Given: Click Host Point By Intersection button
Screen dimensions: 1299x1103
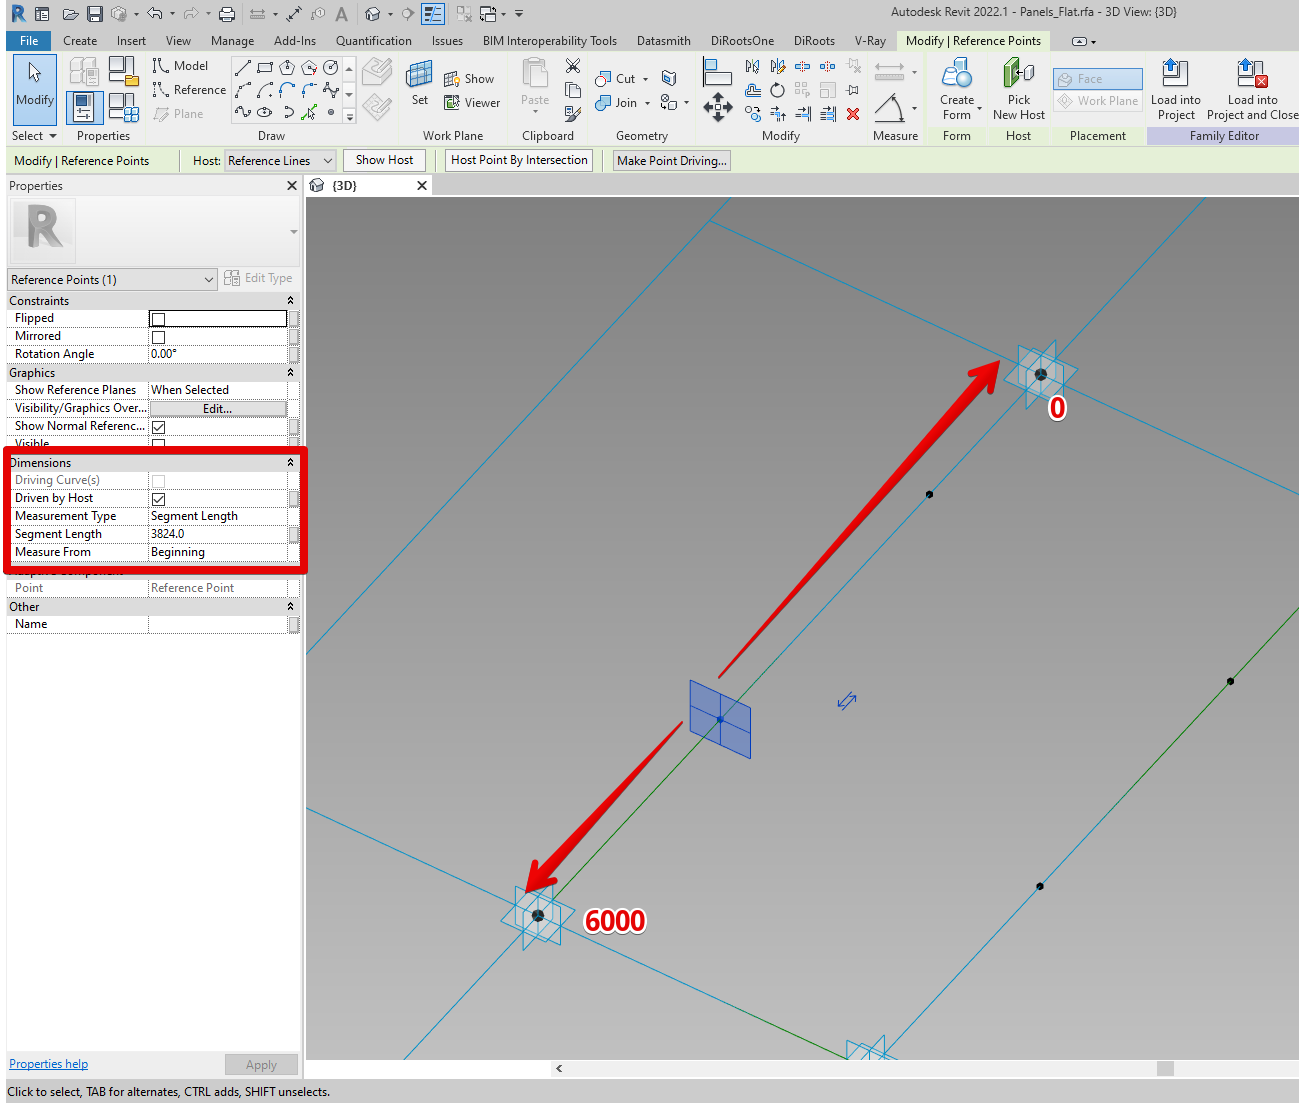Looking at the screenshot, I should [519, 160].
